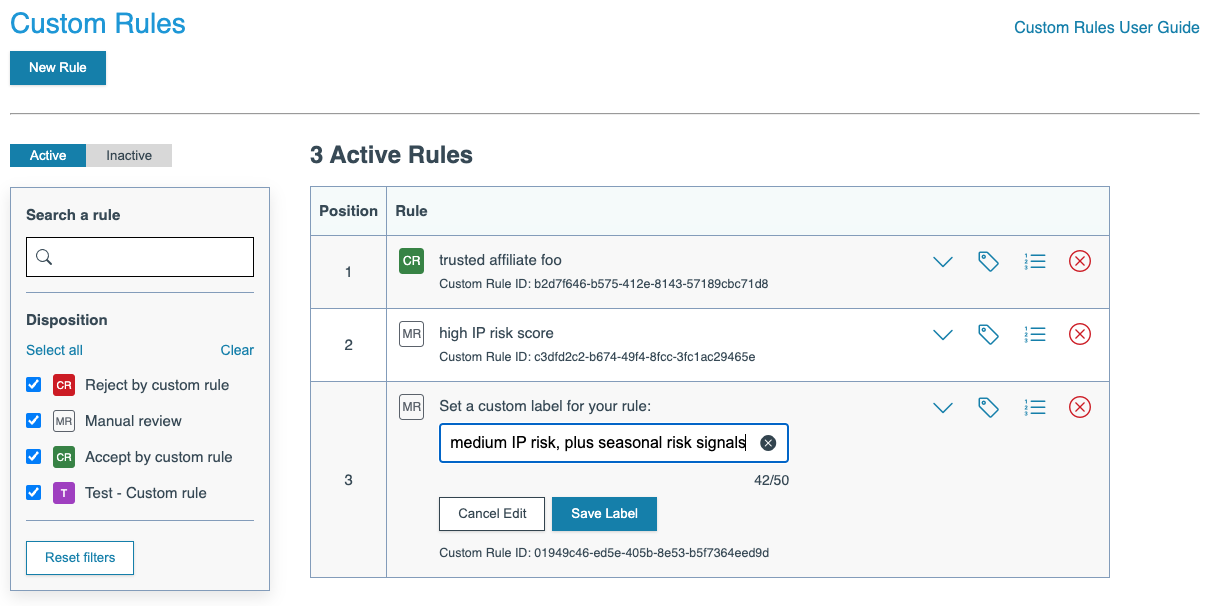The image size is (1211, 606).
Task: Open Custom Rules User Guide link
Action: pyautogui.click(x=1106, y=28)
